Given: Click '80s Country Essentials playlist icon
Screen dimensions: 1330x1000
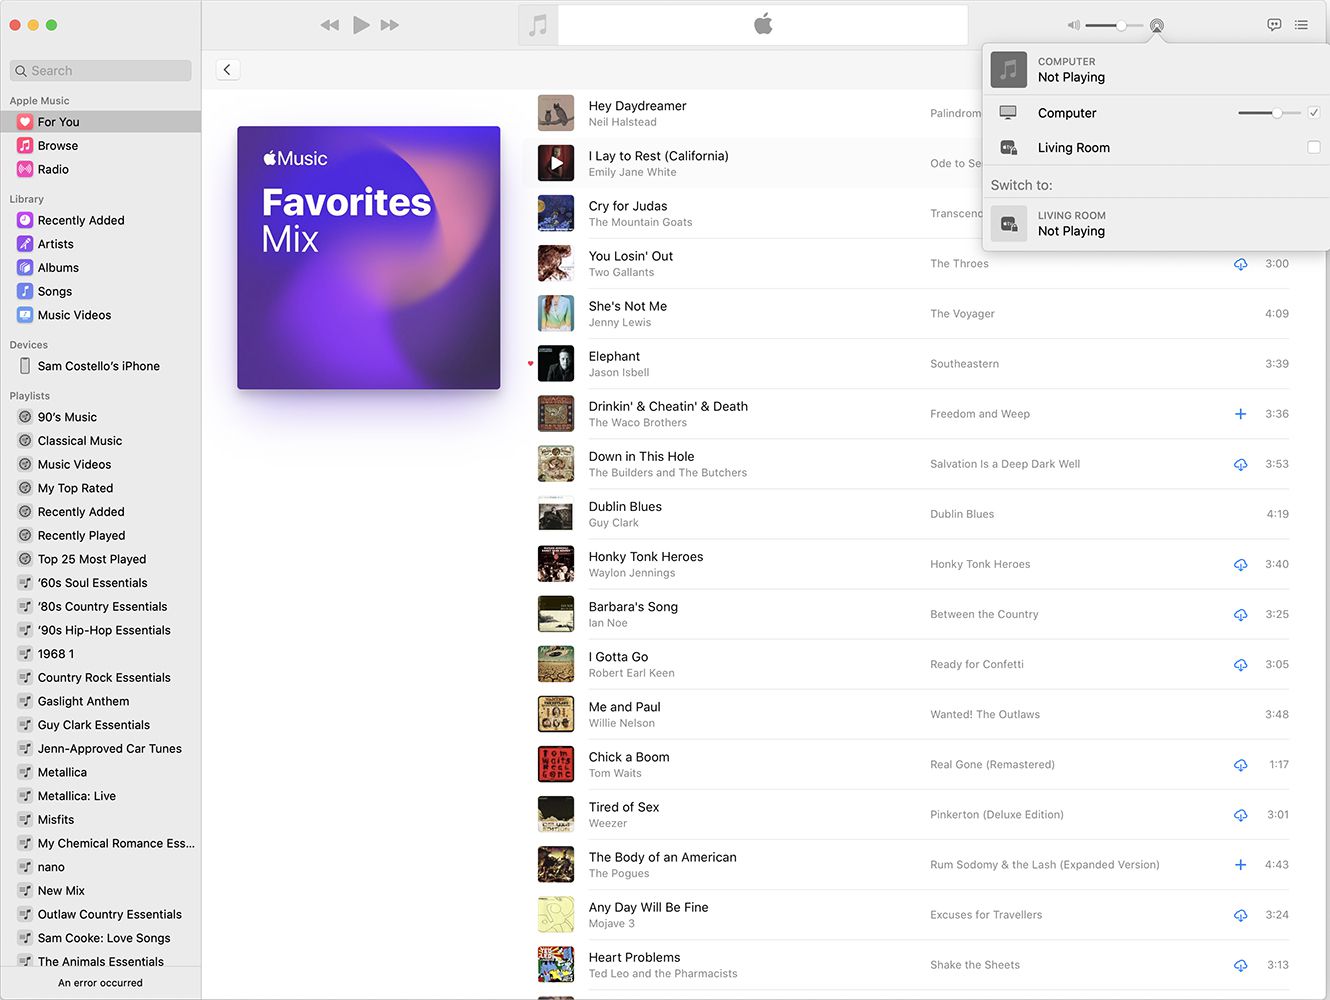Looking at the screenshot, I should [x=25, y=607].
